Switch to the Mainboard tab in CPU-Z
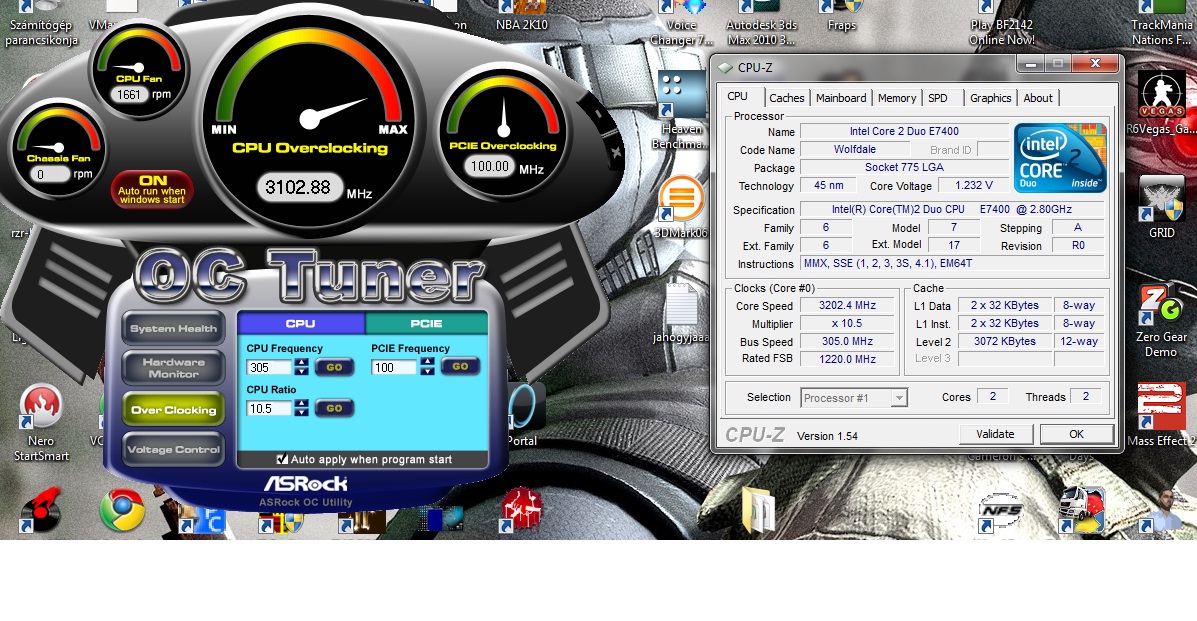1197x621 pixels. pyautogui.click(x=841, y=98)
